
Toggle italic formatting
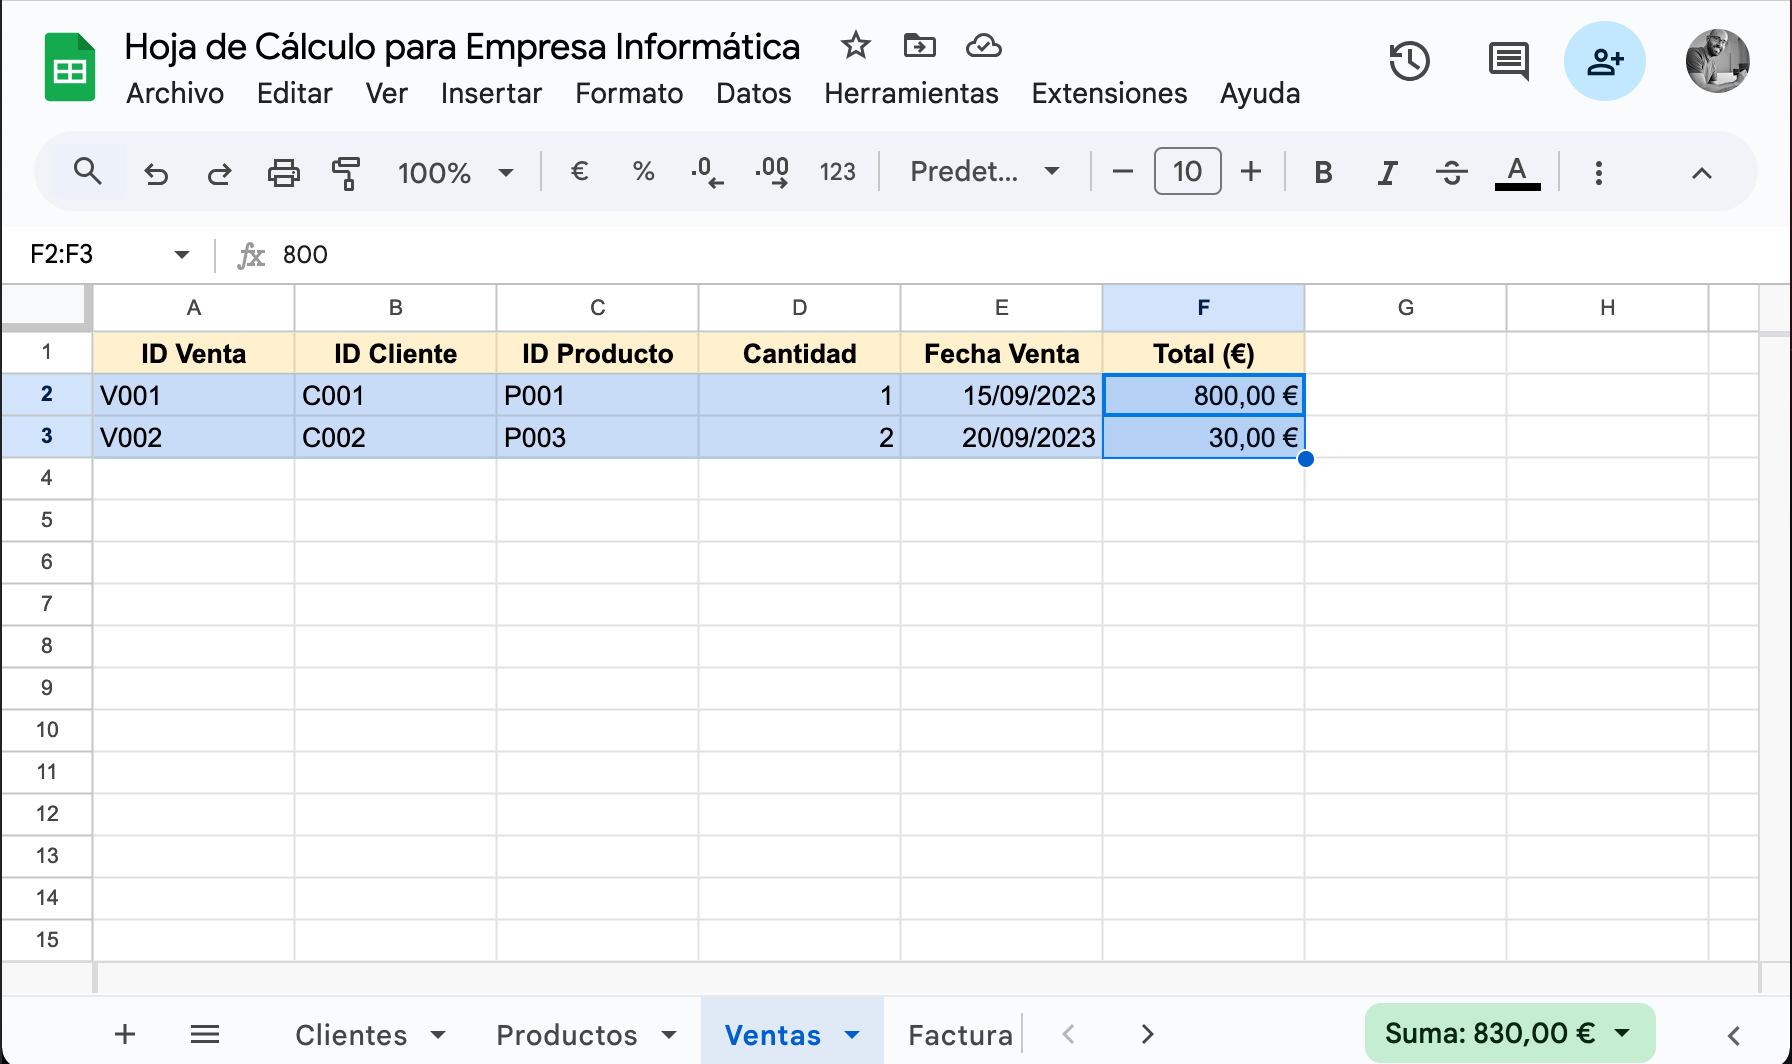click(1387, 173)
